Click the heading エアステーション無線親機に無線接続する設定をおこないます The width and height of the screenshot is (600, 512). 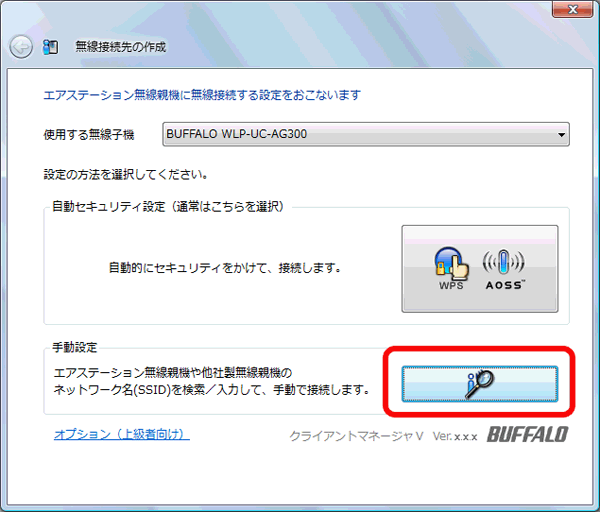(202, 95)
